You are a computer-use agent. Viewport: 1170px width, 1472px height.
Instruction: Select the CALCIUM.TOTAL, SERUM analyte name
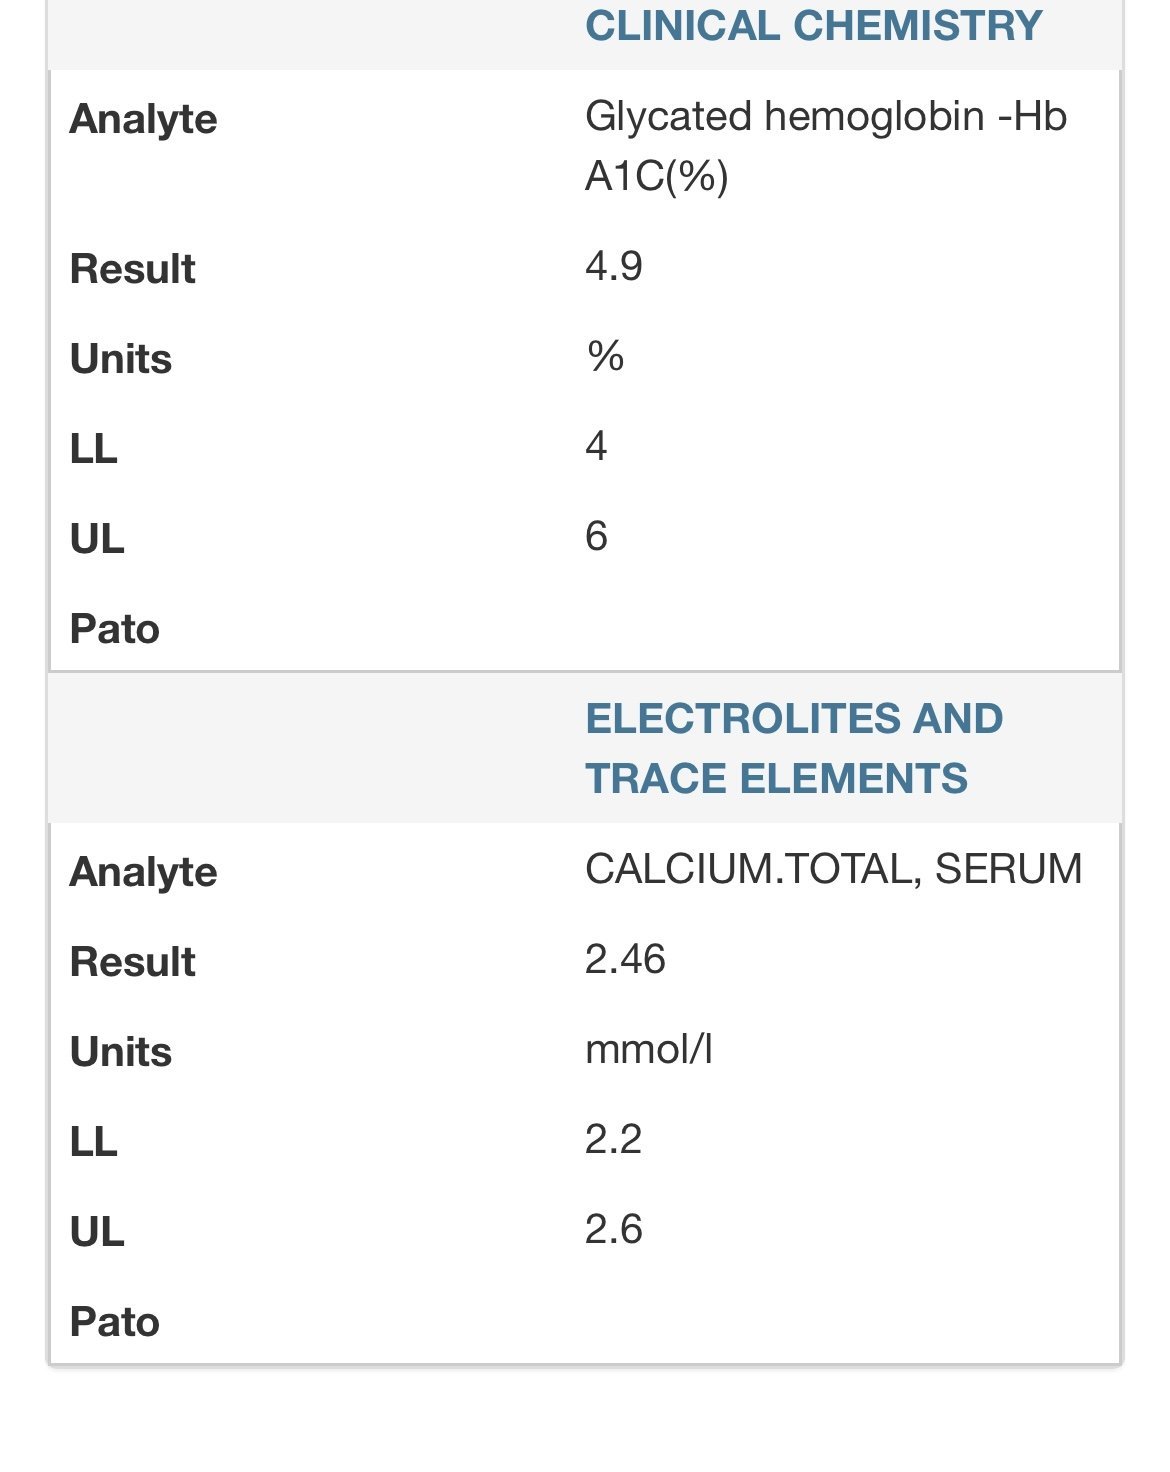[x=833, y=869]
